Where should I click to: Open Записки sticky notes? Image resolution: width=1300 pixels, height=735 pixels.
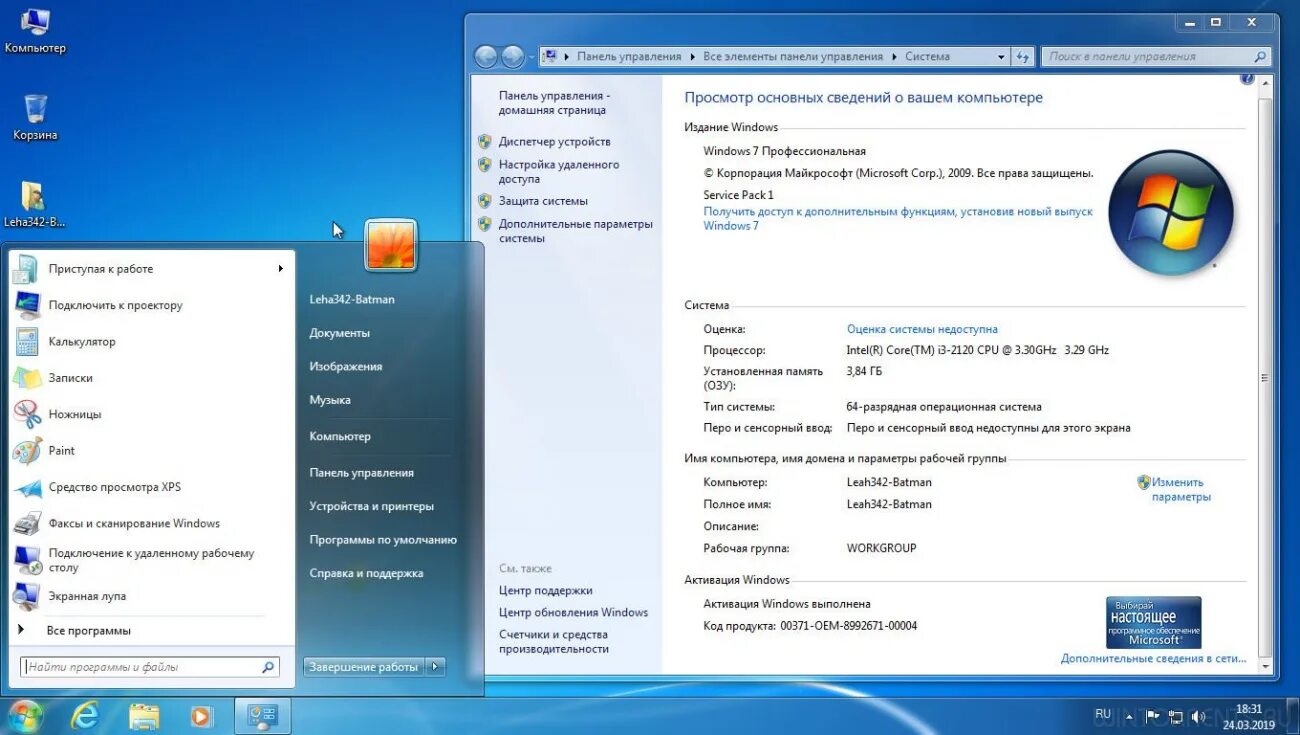pos(152,378)
